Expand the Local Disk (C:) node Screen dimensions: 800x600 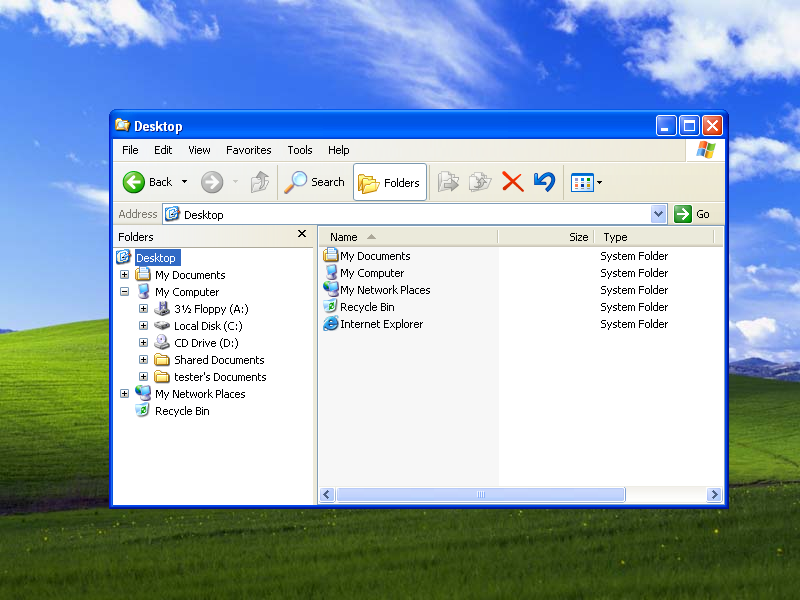143,326
